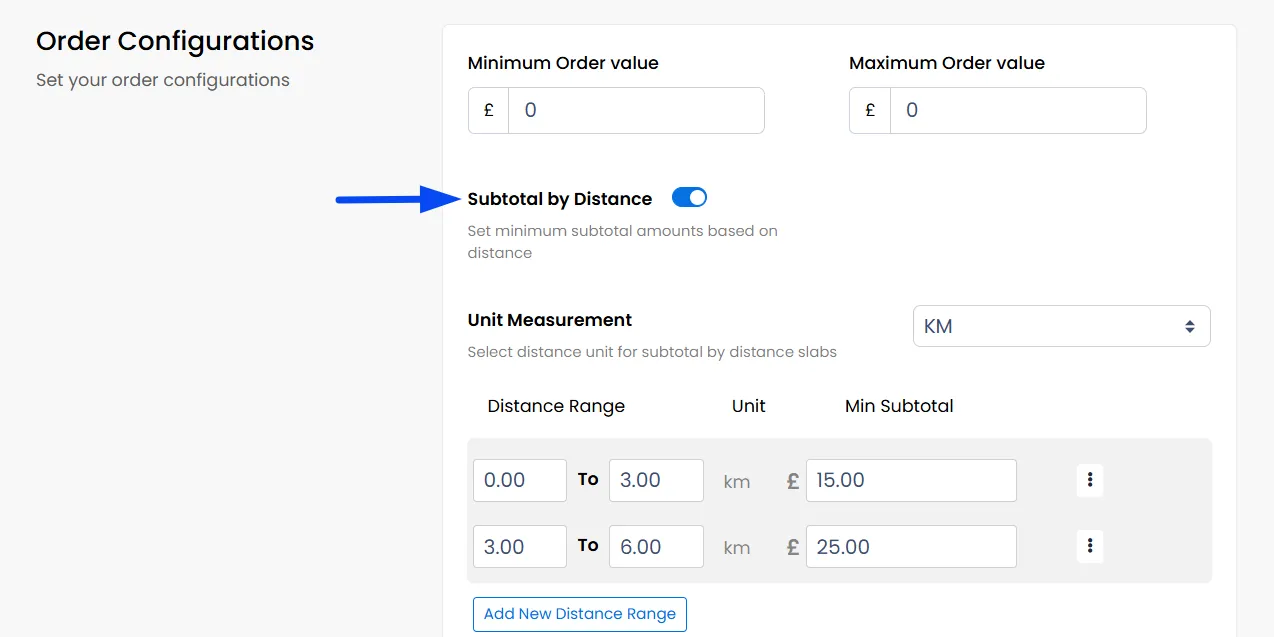Click the Unit Measurement label
The image size is (1274, 637).
coord(550,320)
